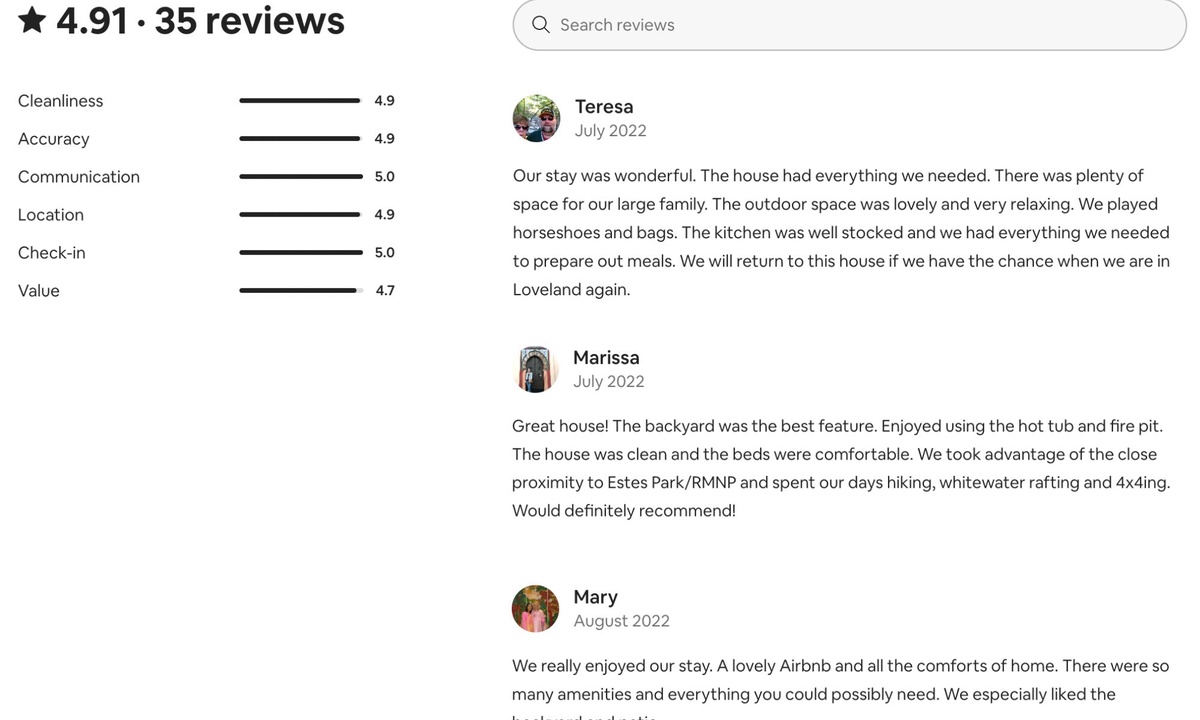The width and height of the screenshot is (1200, 720).
Task: Click Mary's August 2022 review date
Action: click(x=621, y=621)
